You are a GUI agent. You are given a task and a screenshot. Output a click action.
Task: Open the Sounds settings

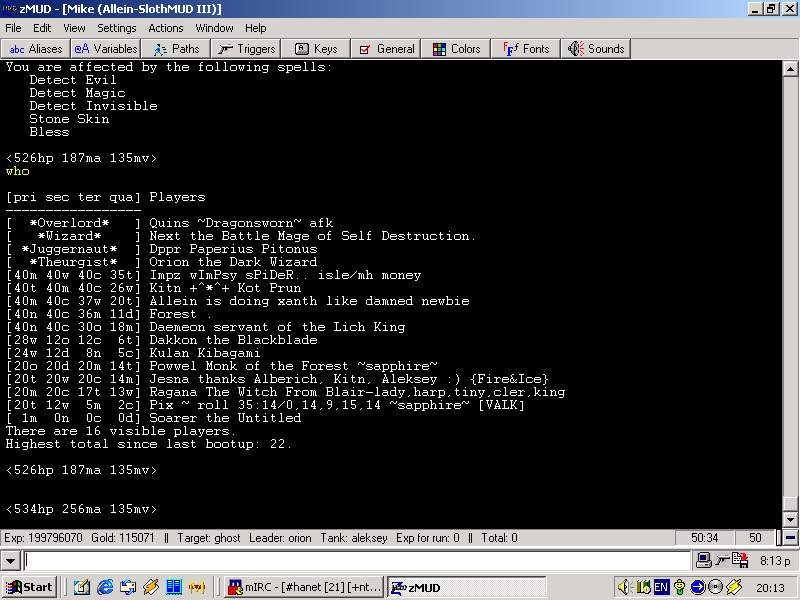[x=596, y=49]
